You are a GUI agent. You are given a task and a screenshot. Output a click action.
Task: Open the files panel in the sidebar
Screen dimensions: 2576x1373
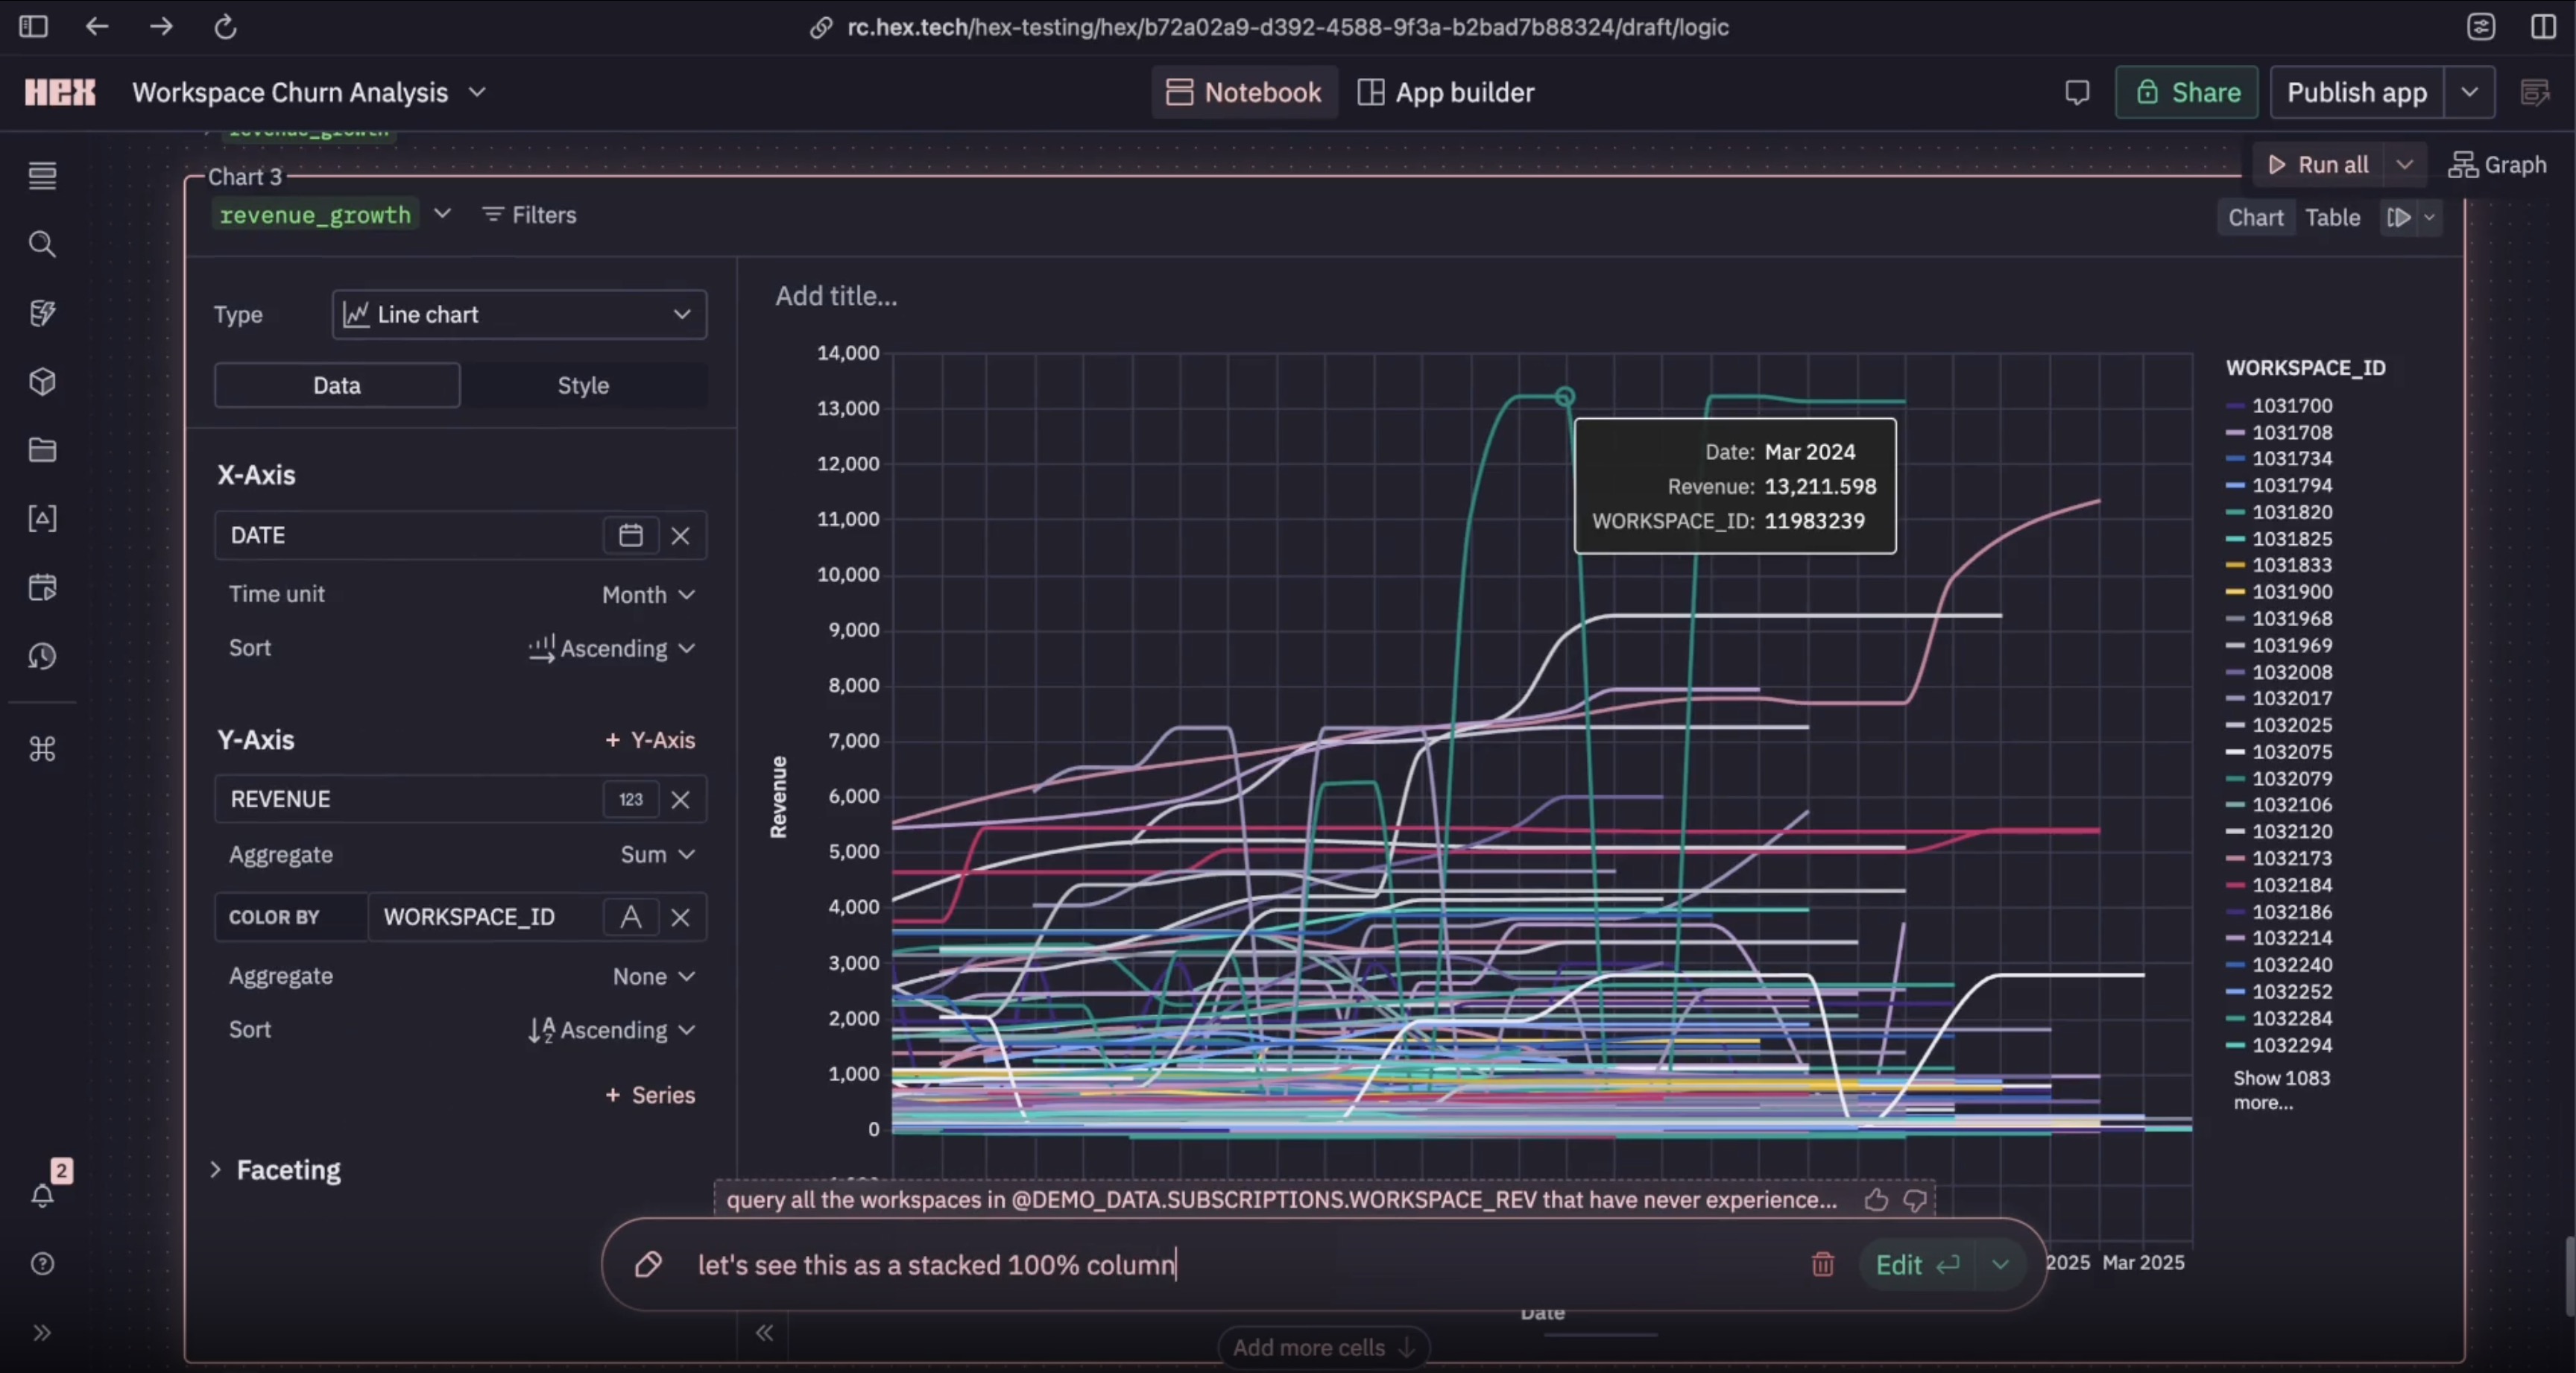[43, 450]
